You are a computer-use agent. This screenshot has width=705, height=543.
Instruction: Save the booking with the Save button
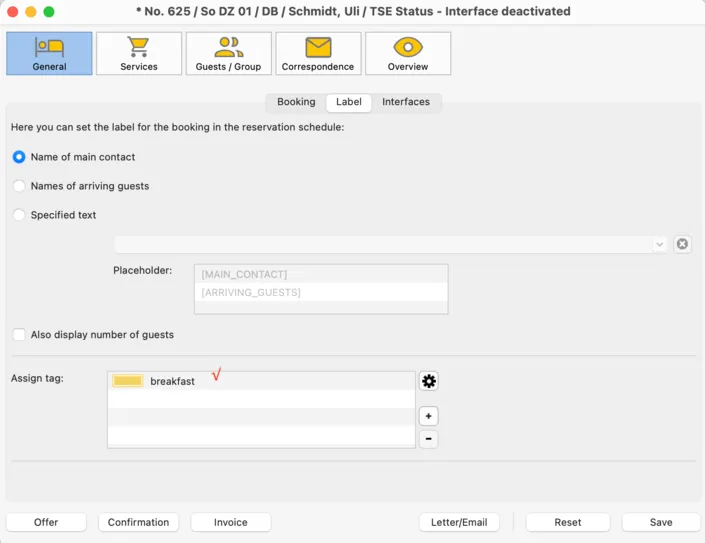[661, 522]
